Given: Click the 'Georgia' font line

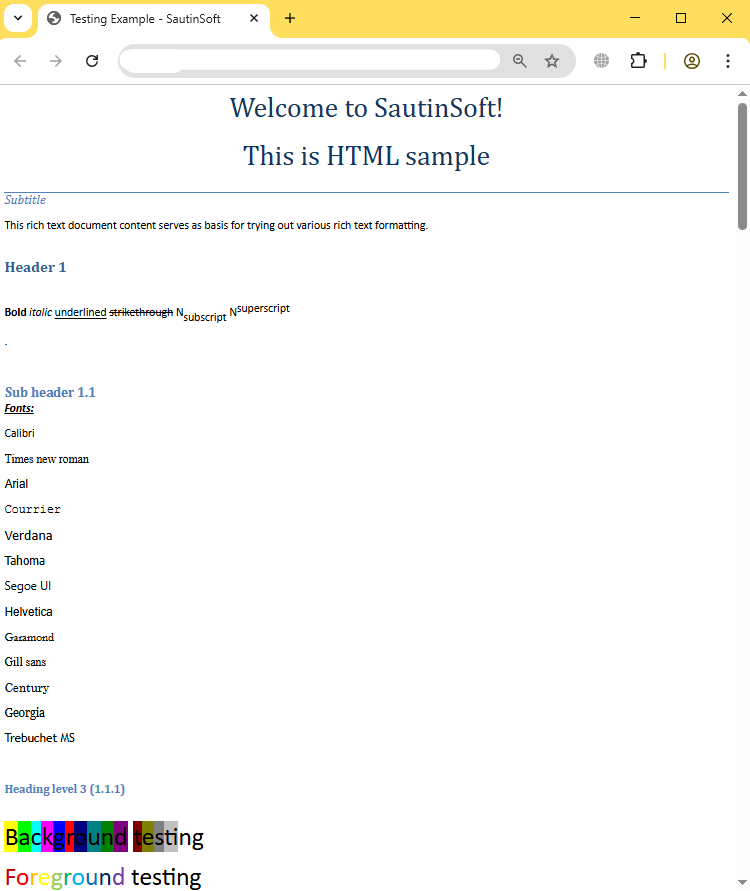Looking at the screenshot, I should click(x=24, y=713).
